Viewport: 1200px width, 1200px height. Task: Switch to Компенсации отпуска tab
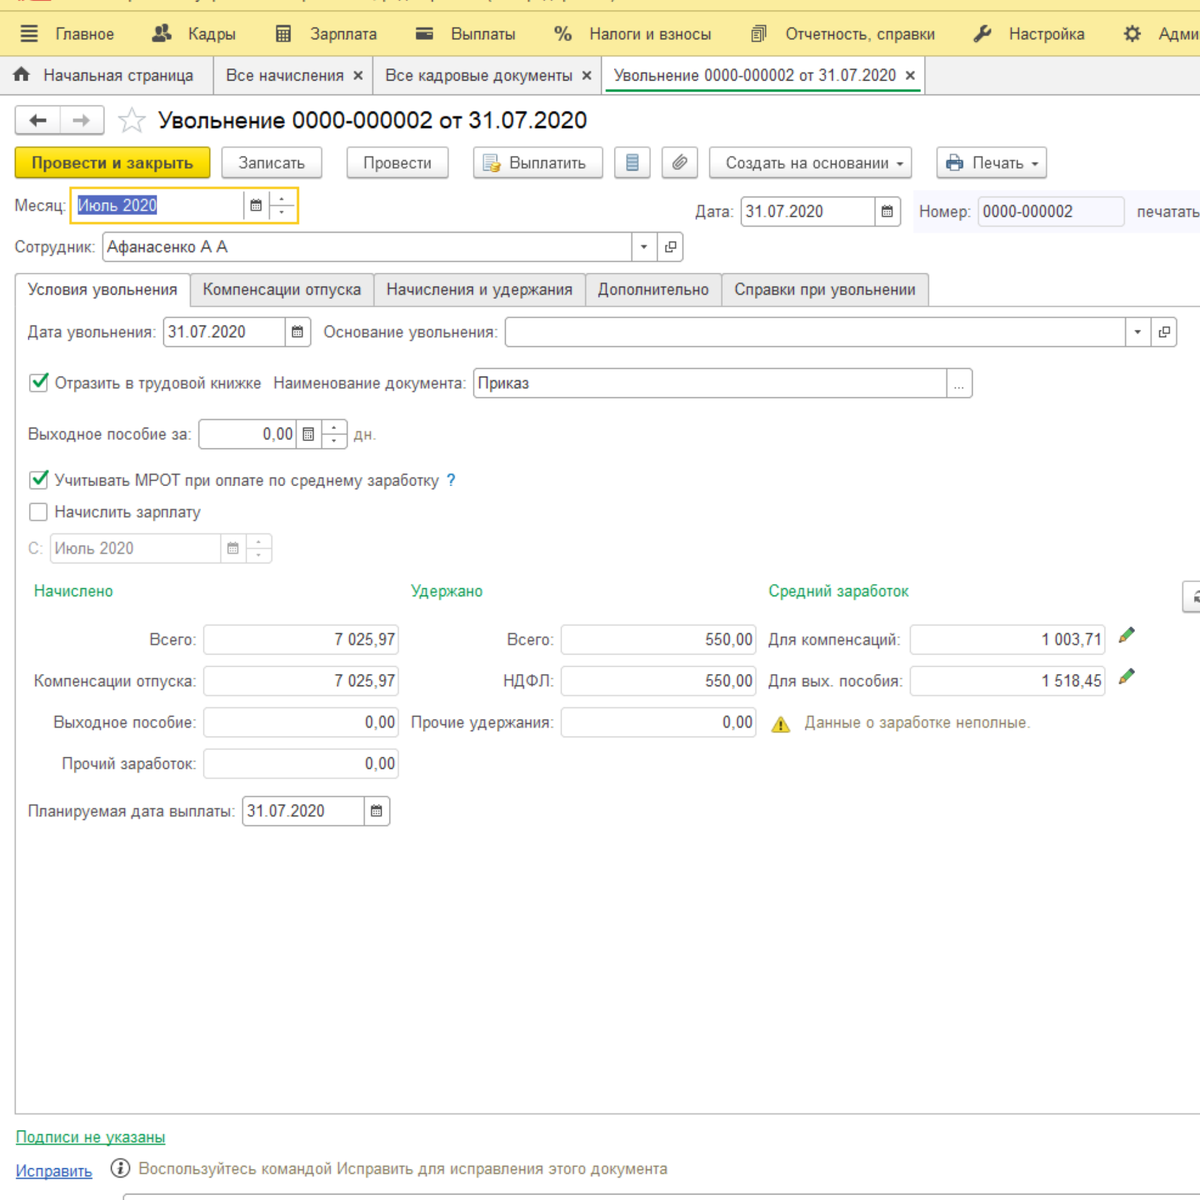(x=282, y=290)
